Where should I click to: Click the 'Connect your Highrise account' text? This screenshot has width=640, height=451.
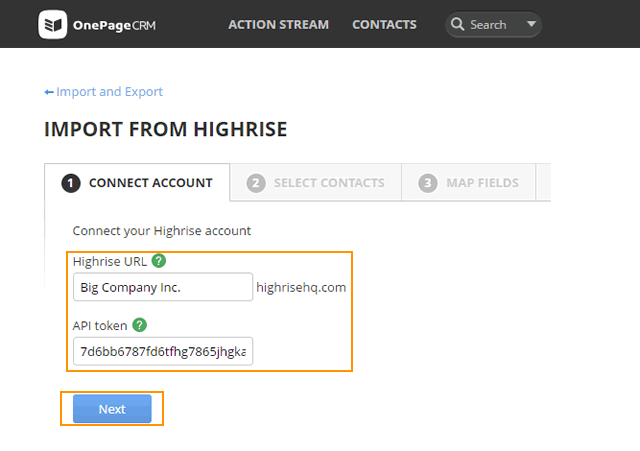(x=162, y=231)
